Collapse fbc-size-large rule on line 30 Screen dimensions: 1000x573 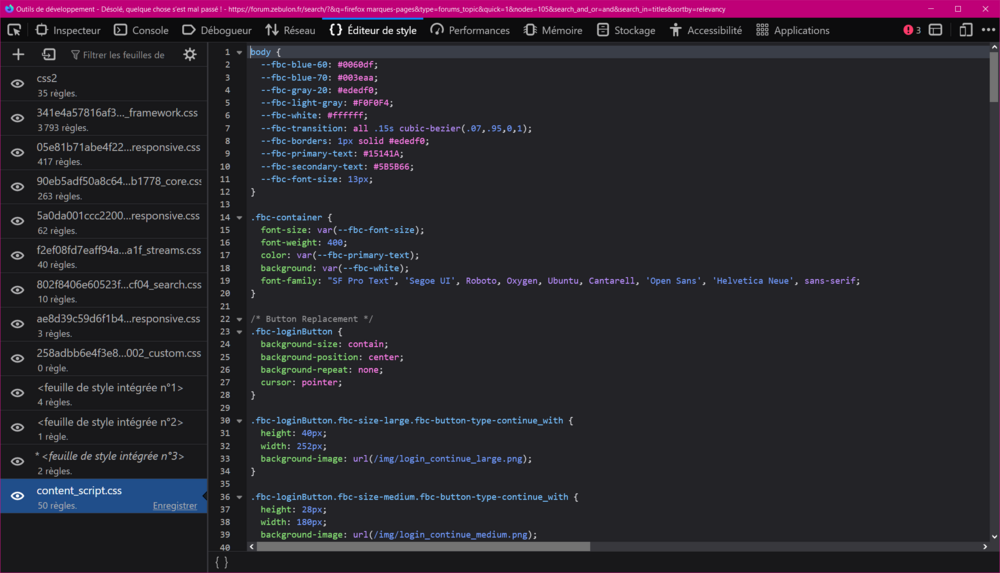tap(240, 420)
